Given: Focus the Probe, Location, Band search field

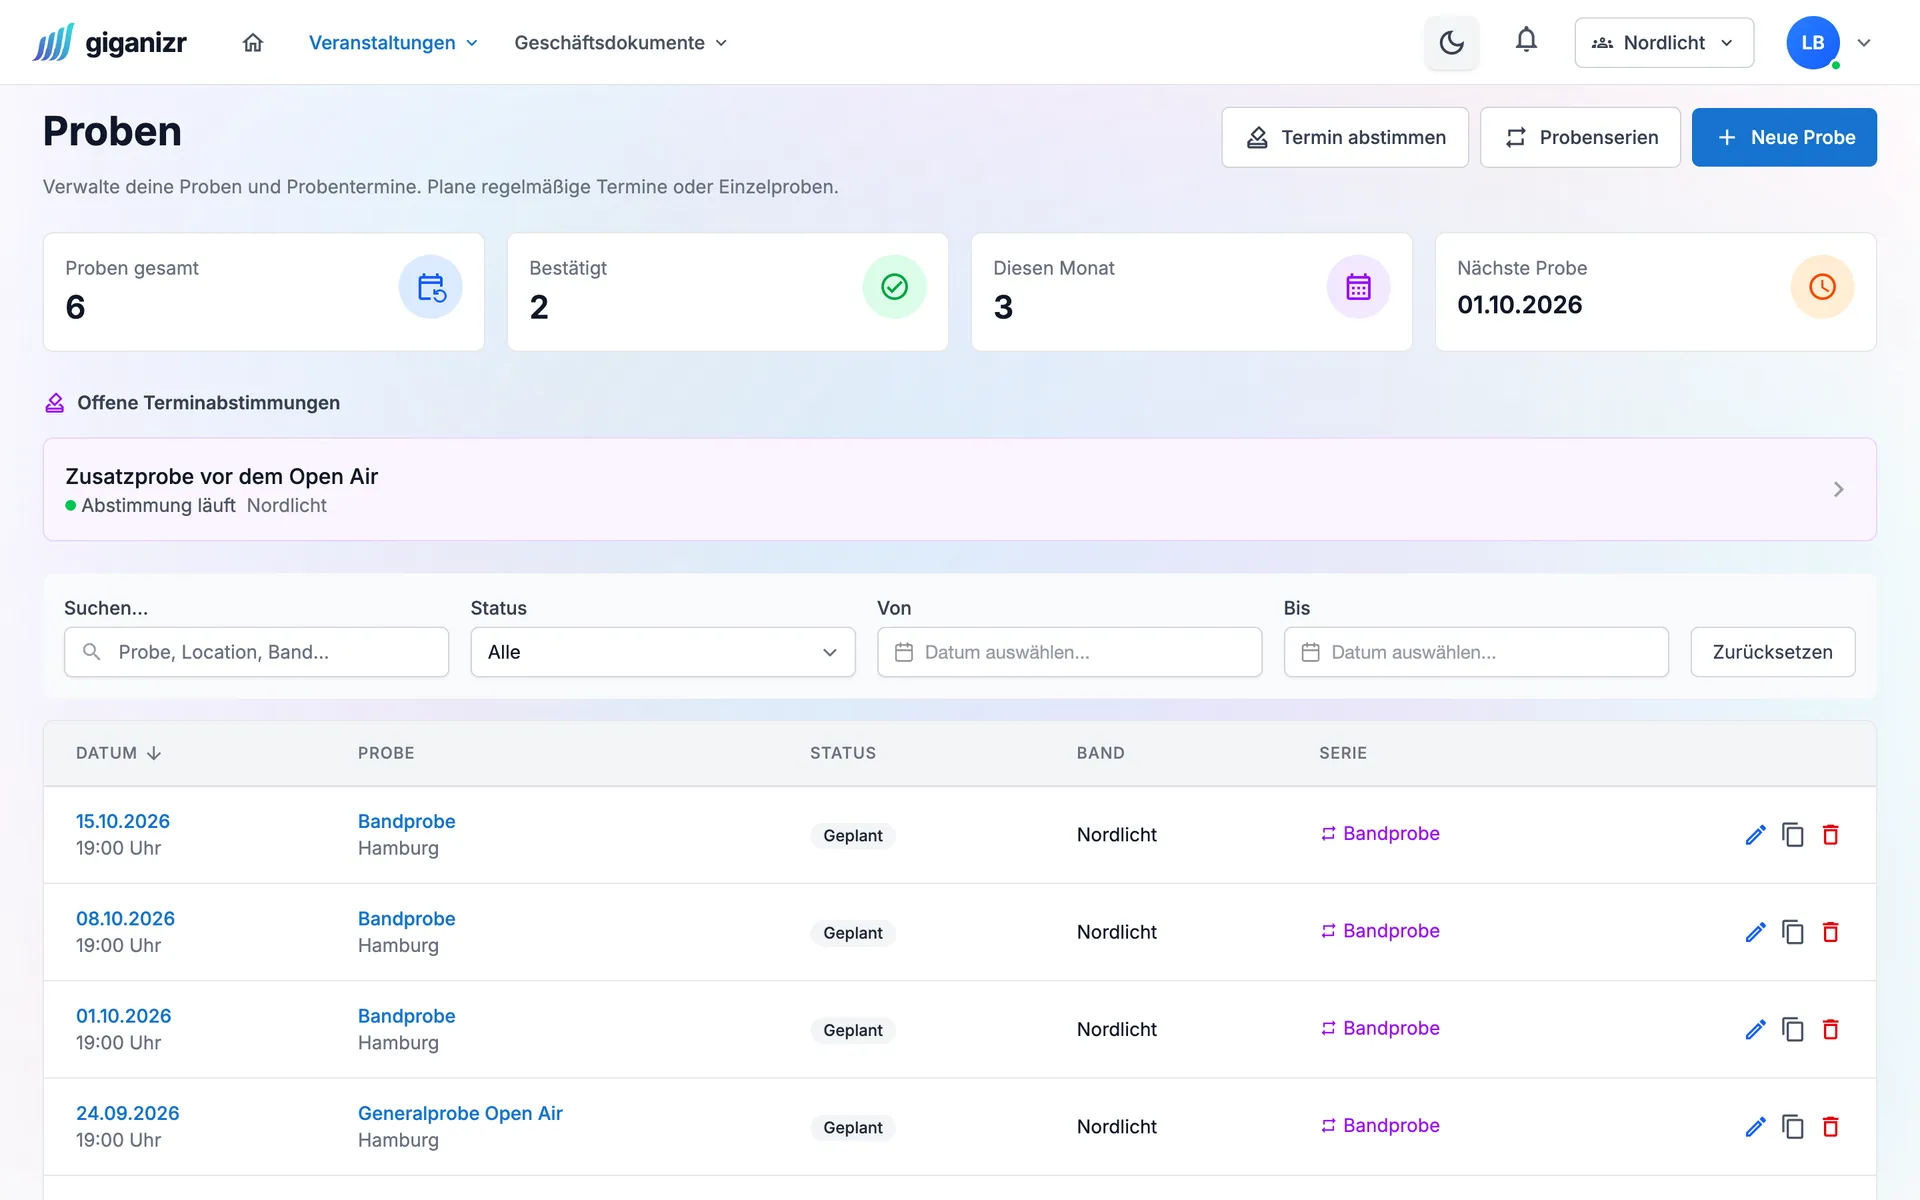Looking at the screenshot, I should (256, 652).
